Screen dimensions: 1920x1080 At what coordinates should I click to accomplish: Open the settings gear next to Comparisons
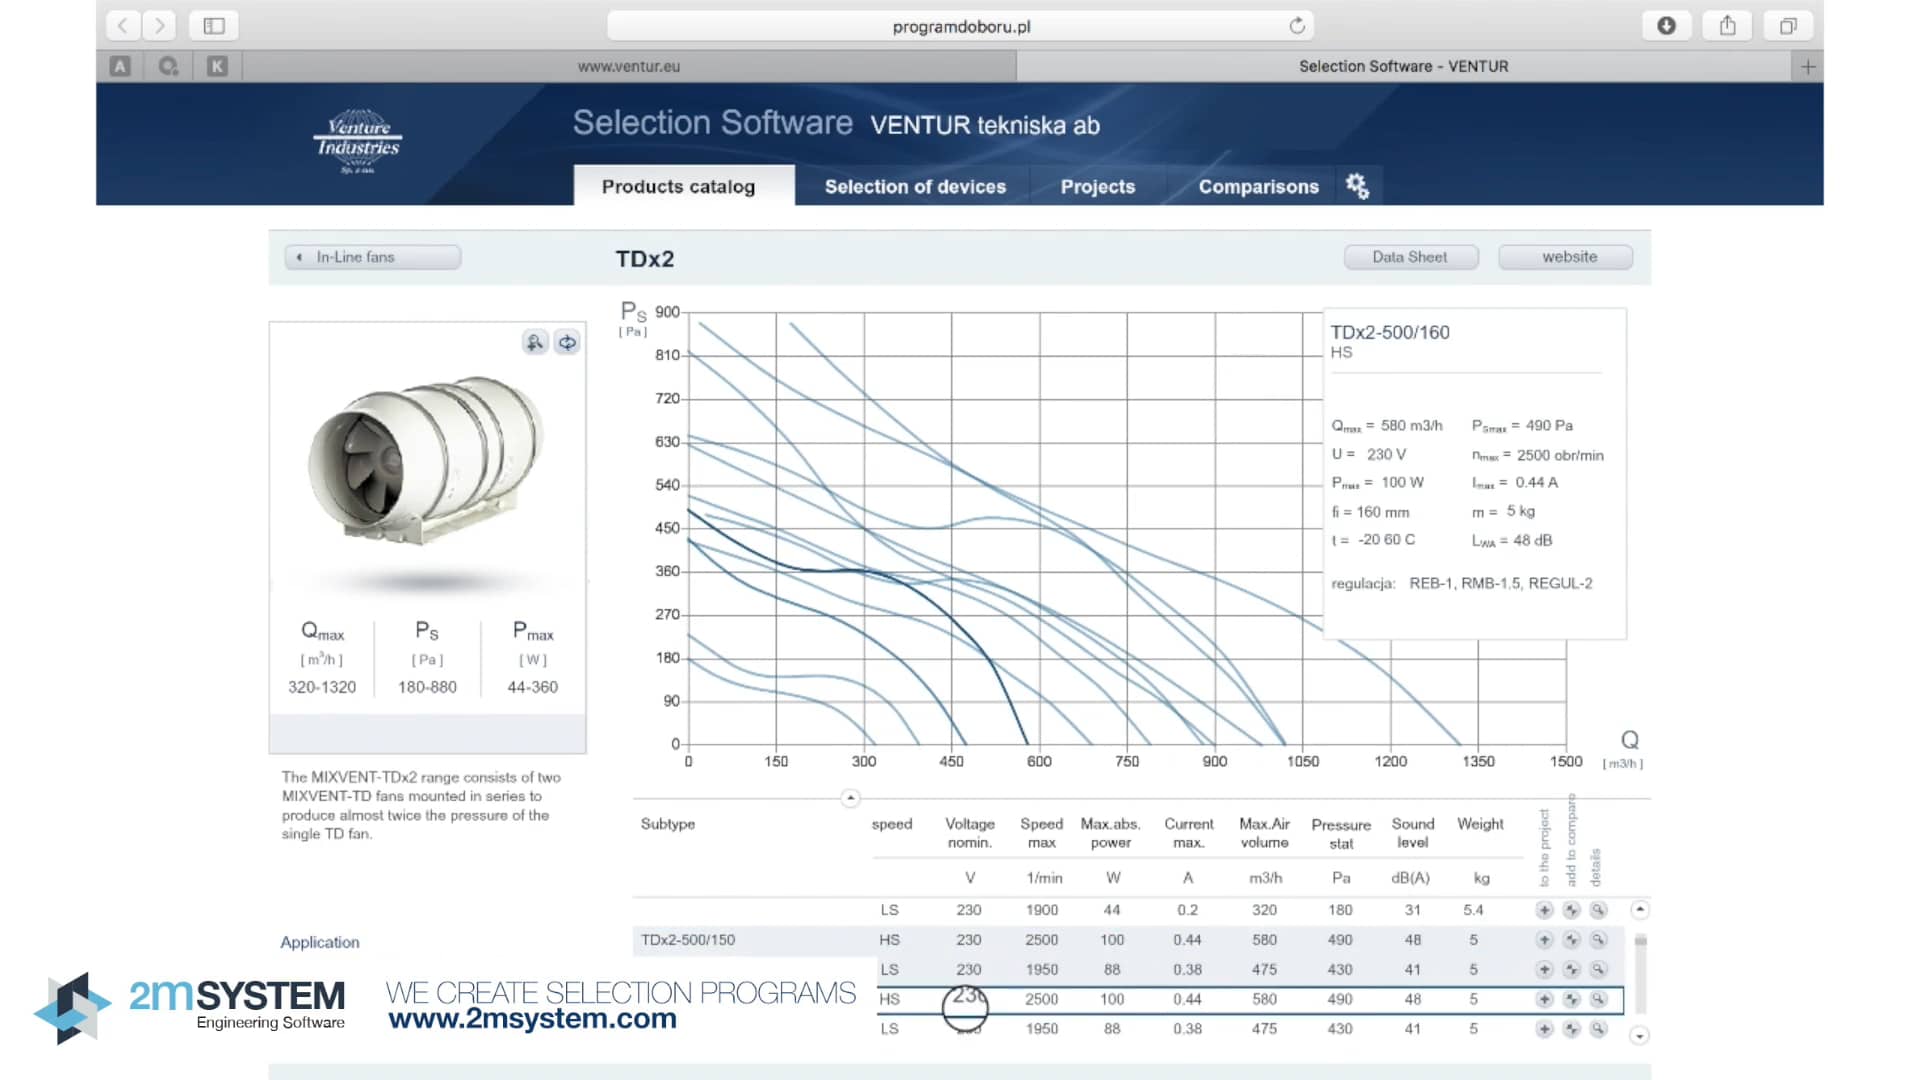1357,186
